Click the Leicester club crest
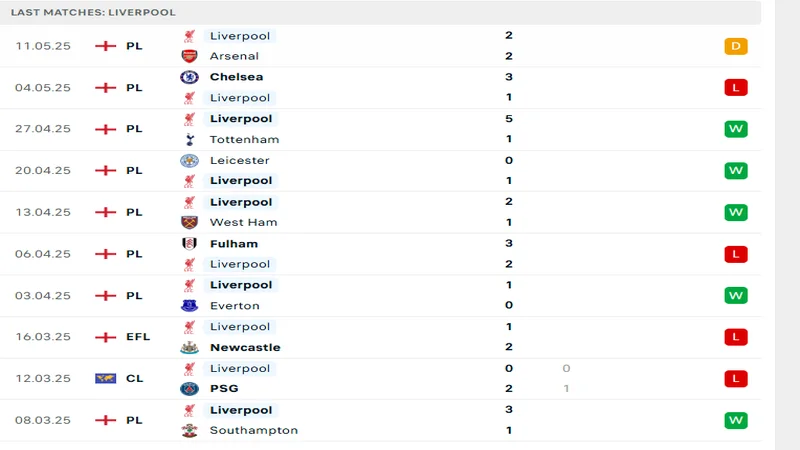Viewport: 800px width, 450px height. coord(189,160)
